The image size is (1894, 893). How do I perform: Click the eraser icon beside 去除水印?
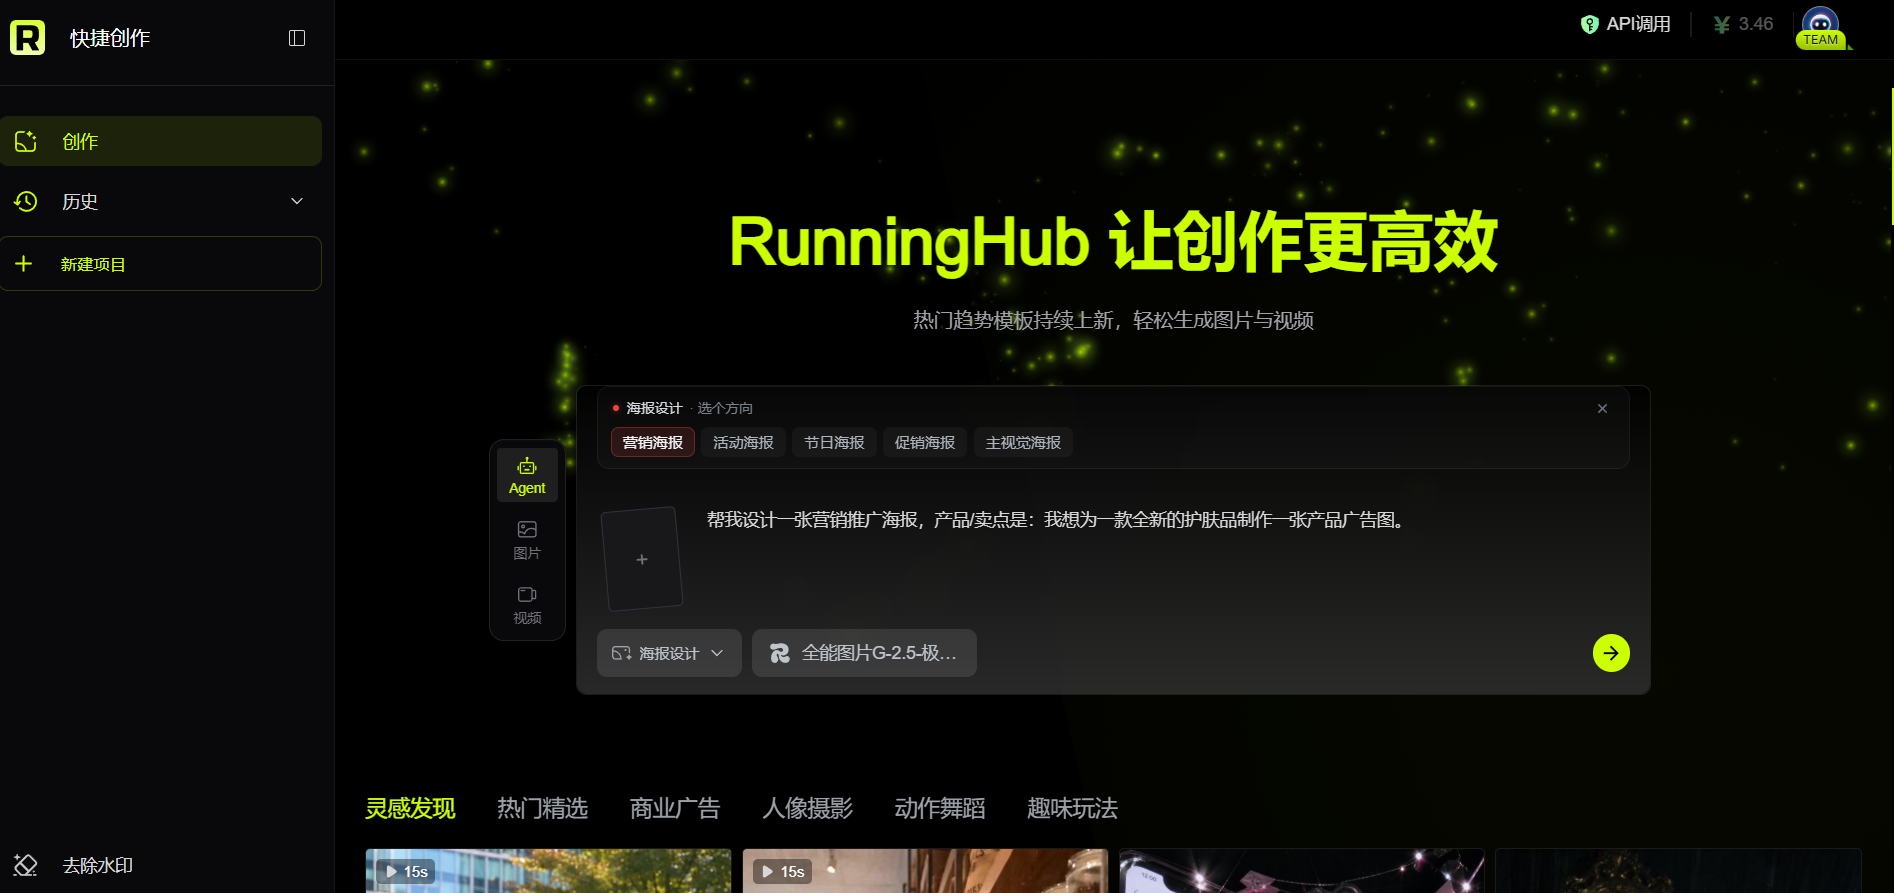click(x=25, y=865)
